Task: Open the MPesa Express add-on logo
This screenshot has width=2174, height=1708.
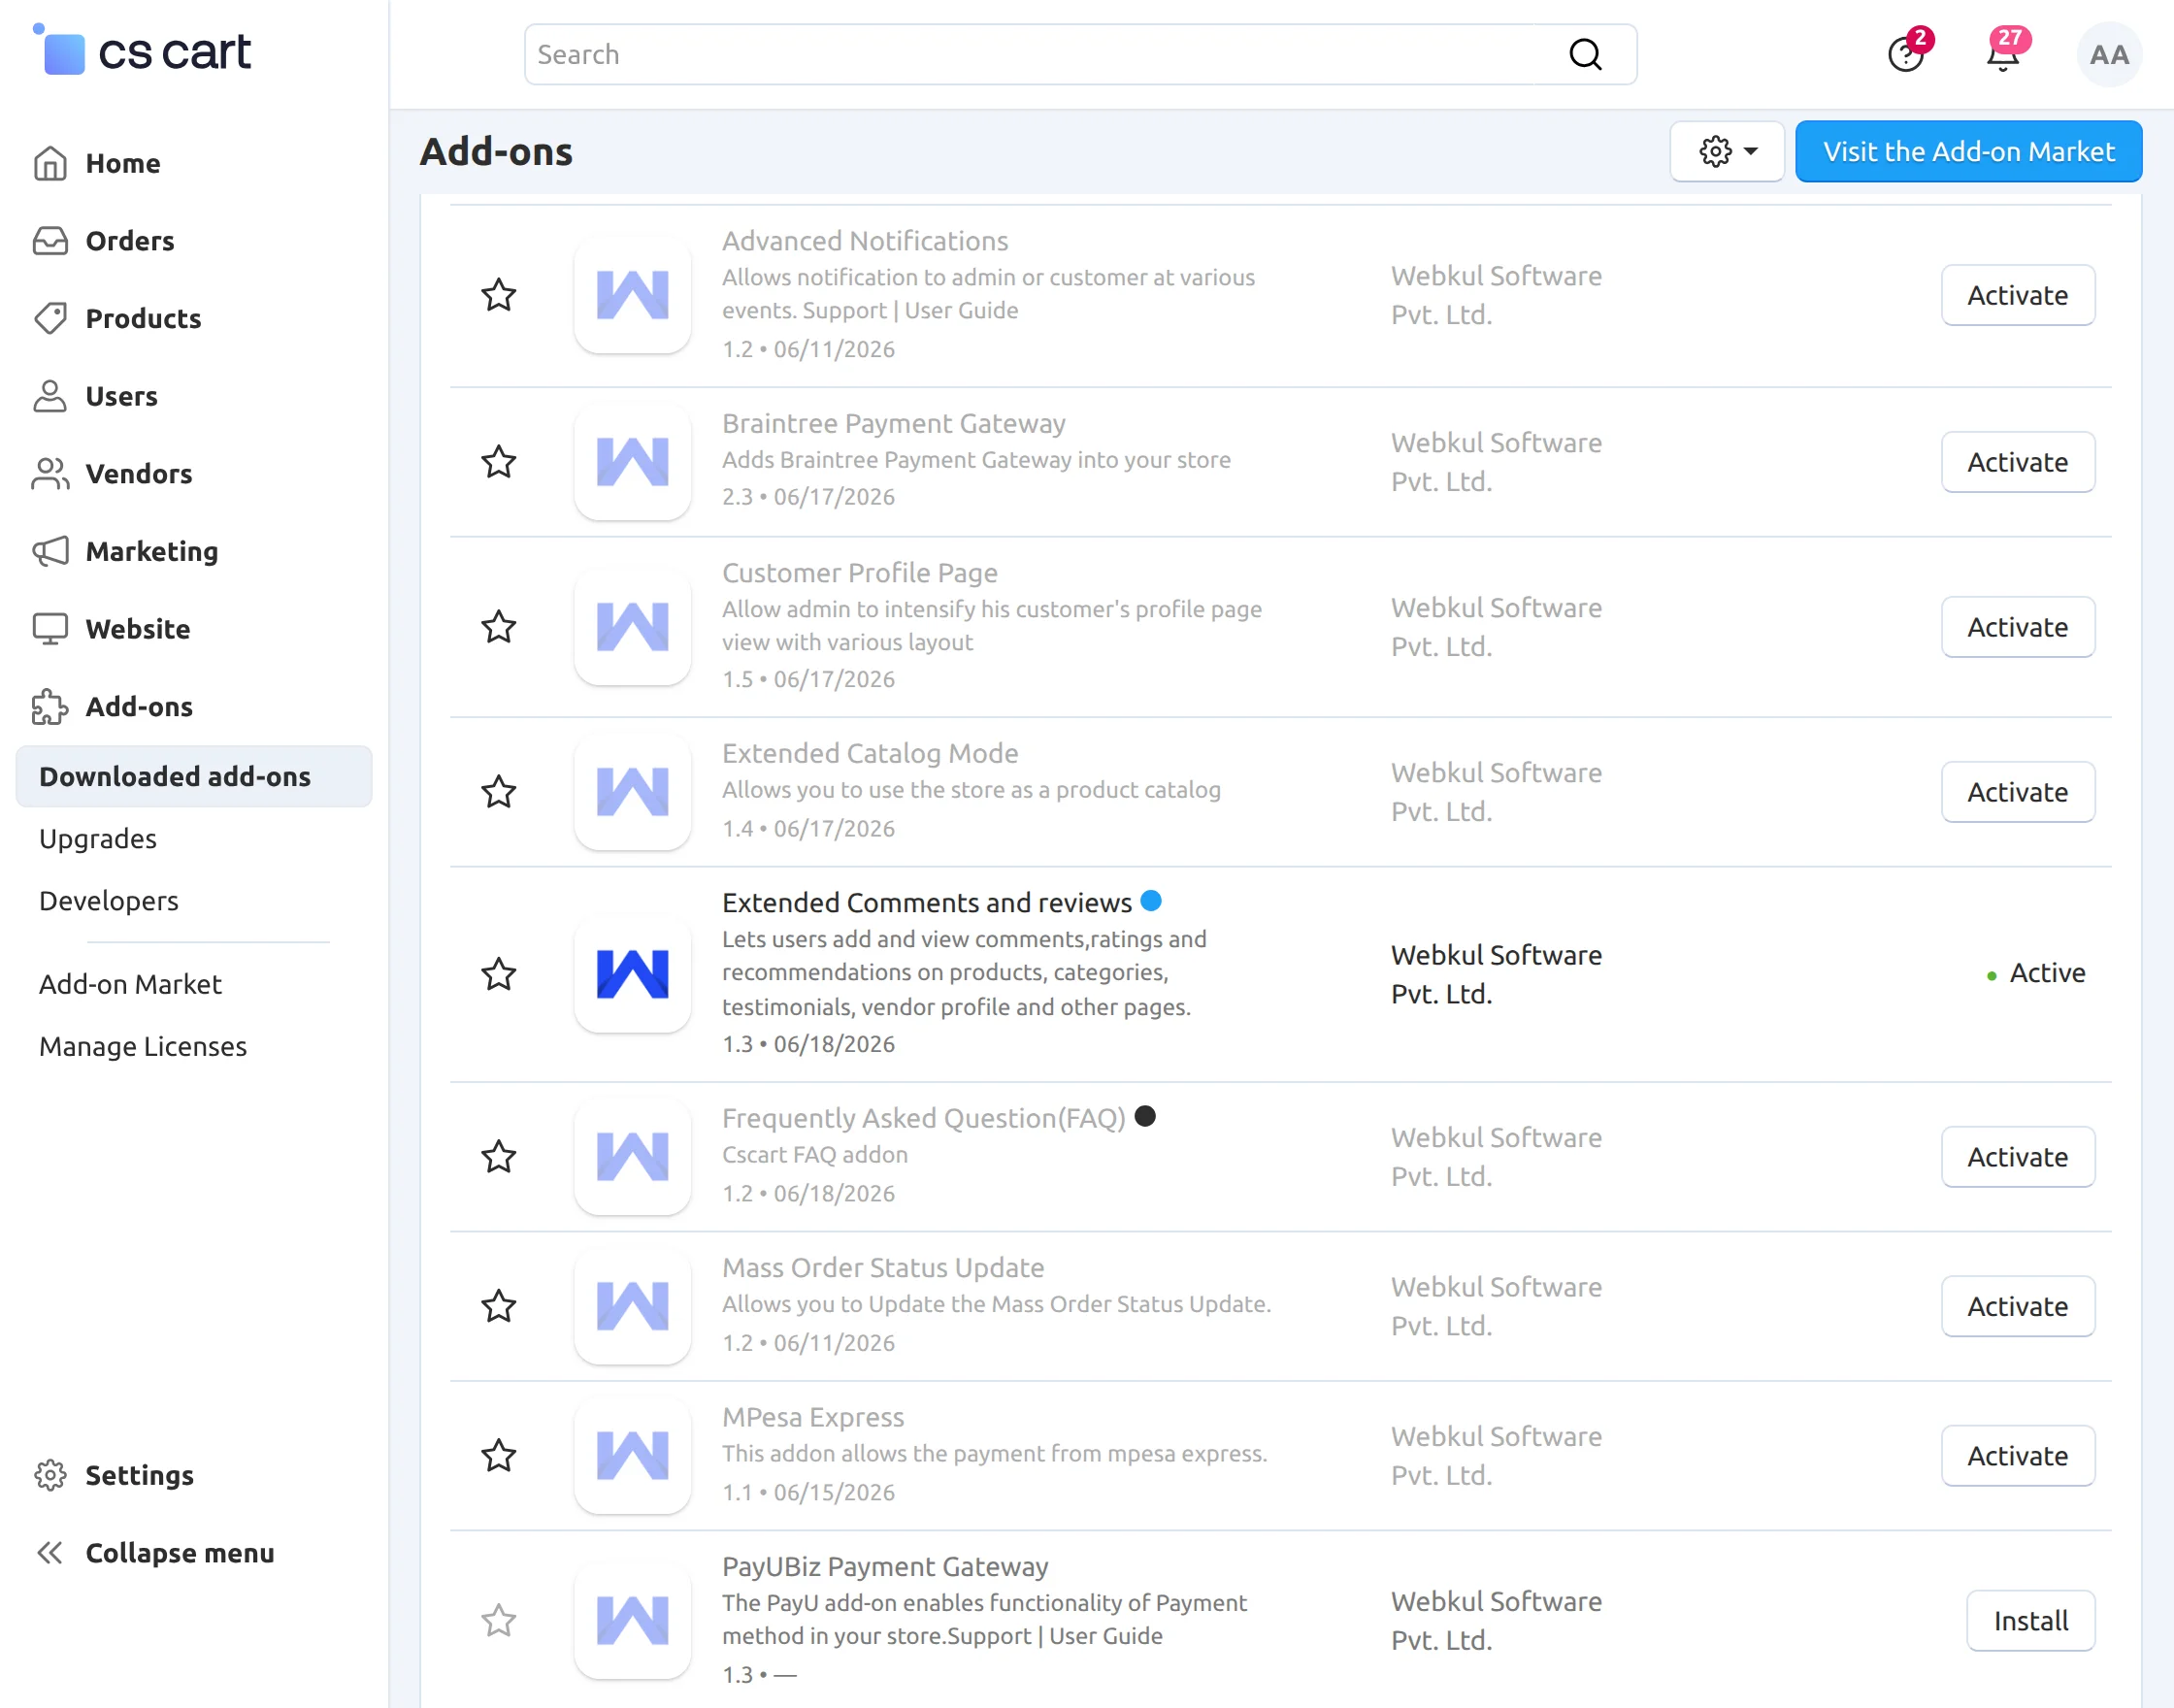Action: (x=632, y=1455)
